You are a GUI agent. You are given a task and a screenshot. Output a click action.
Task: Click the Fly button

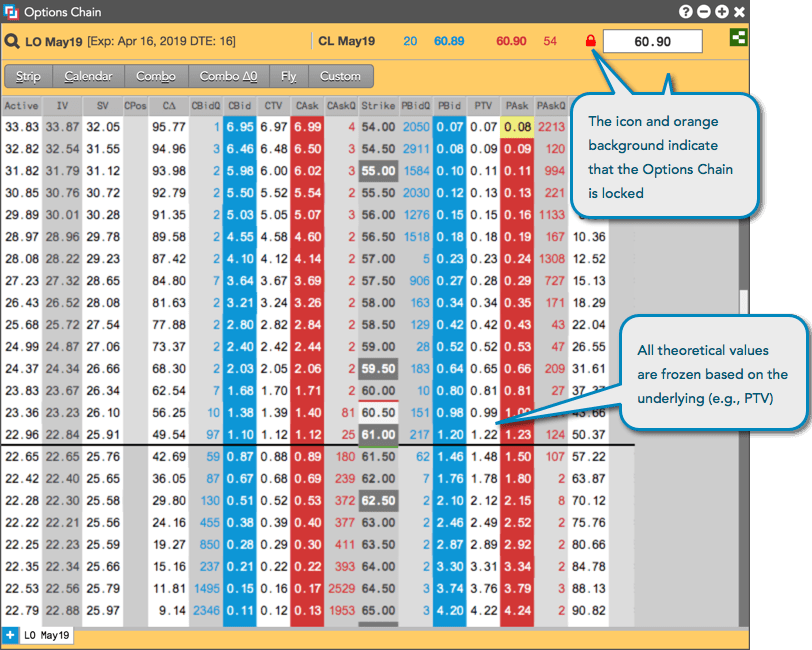pos(288,76)
